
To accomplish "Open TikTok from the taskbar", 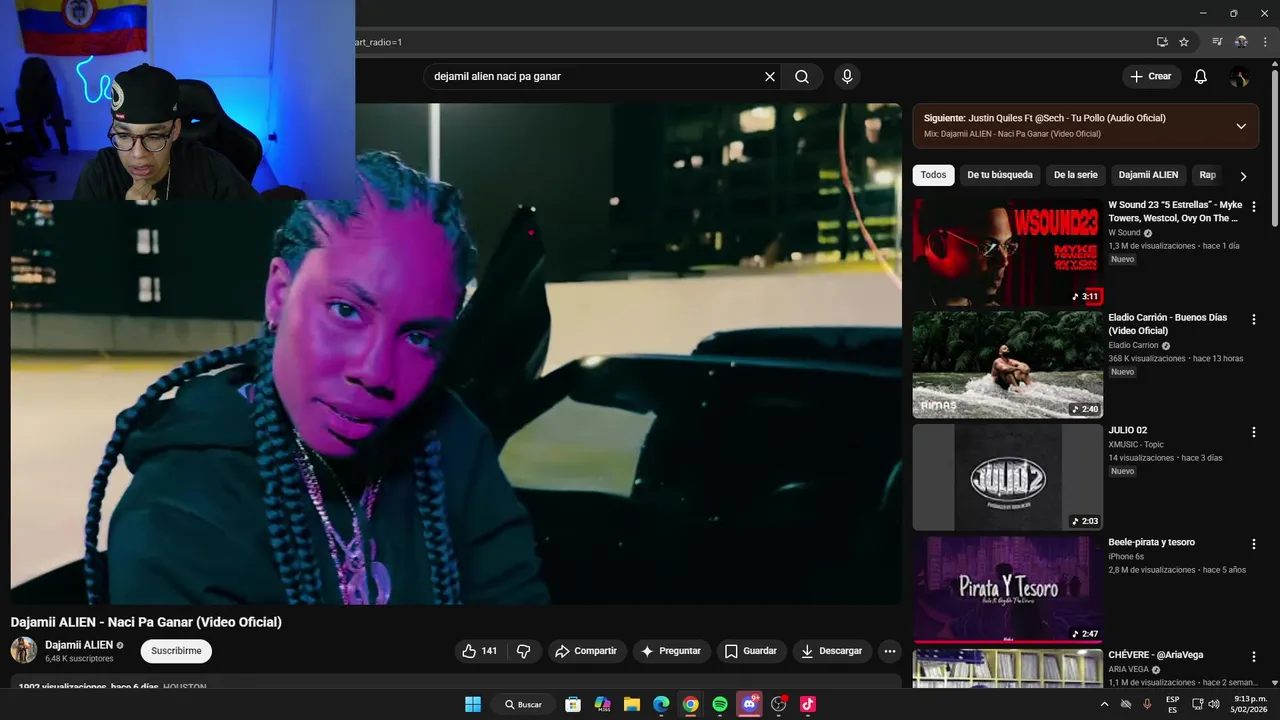I will click(x=808, y=704).
